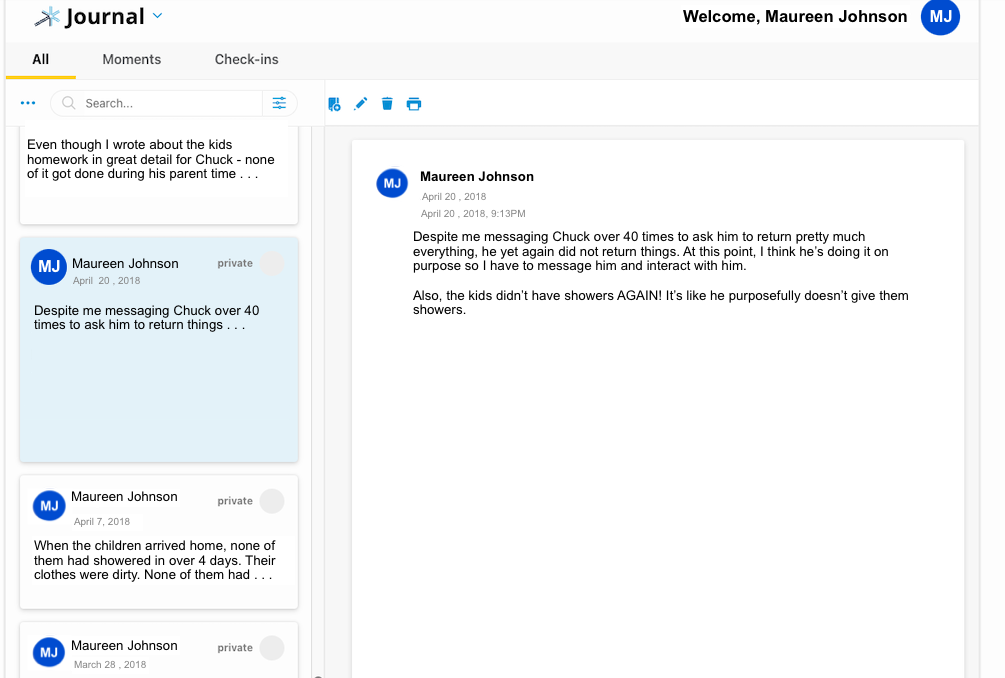1005x678 pixels.
Task: Click the search magnifier icon
Action: (69, 103)
